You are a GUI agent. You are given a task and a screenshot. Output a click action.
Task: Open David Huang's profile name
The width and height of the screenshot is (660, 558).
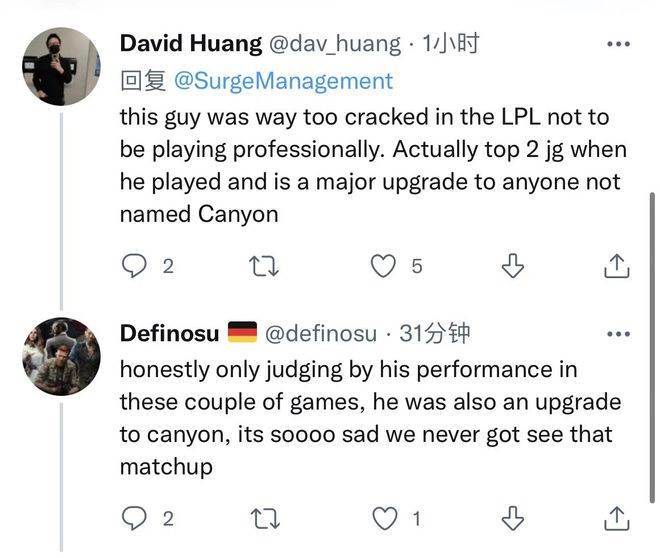click(x=191, y=43)
